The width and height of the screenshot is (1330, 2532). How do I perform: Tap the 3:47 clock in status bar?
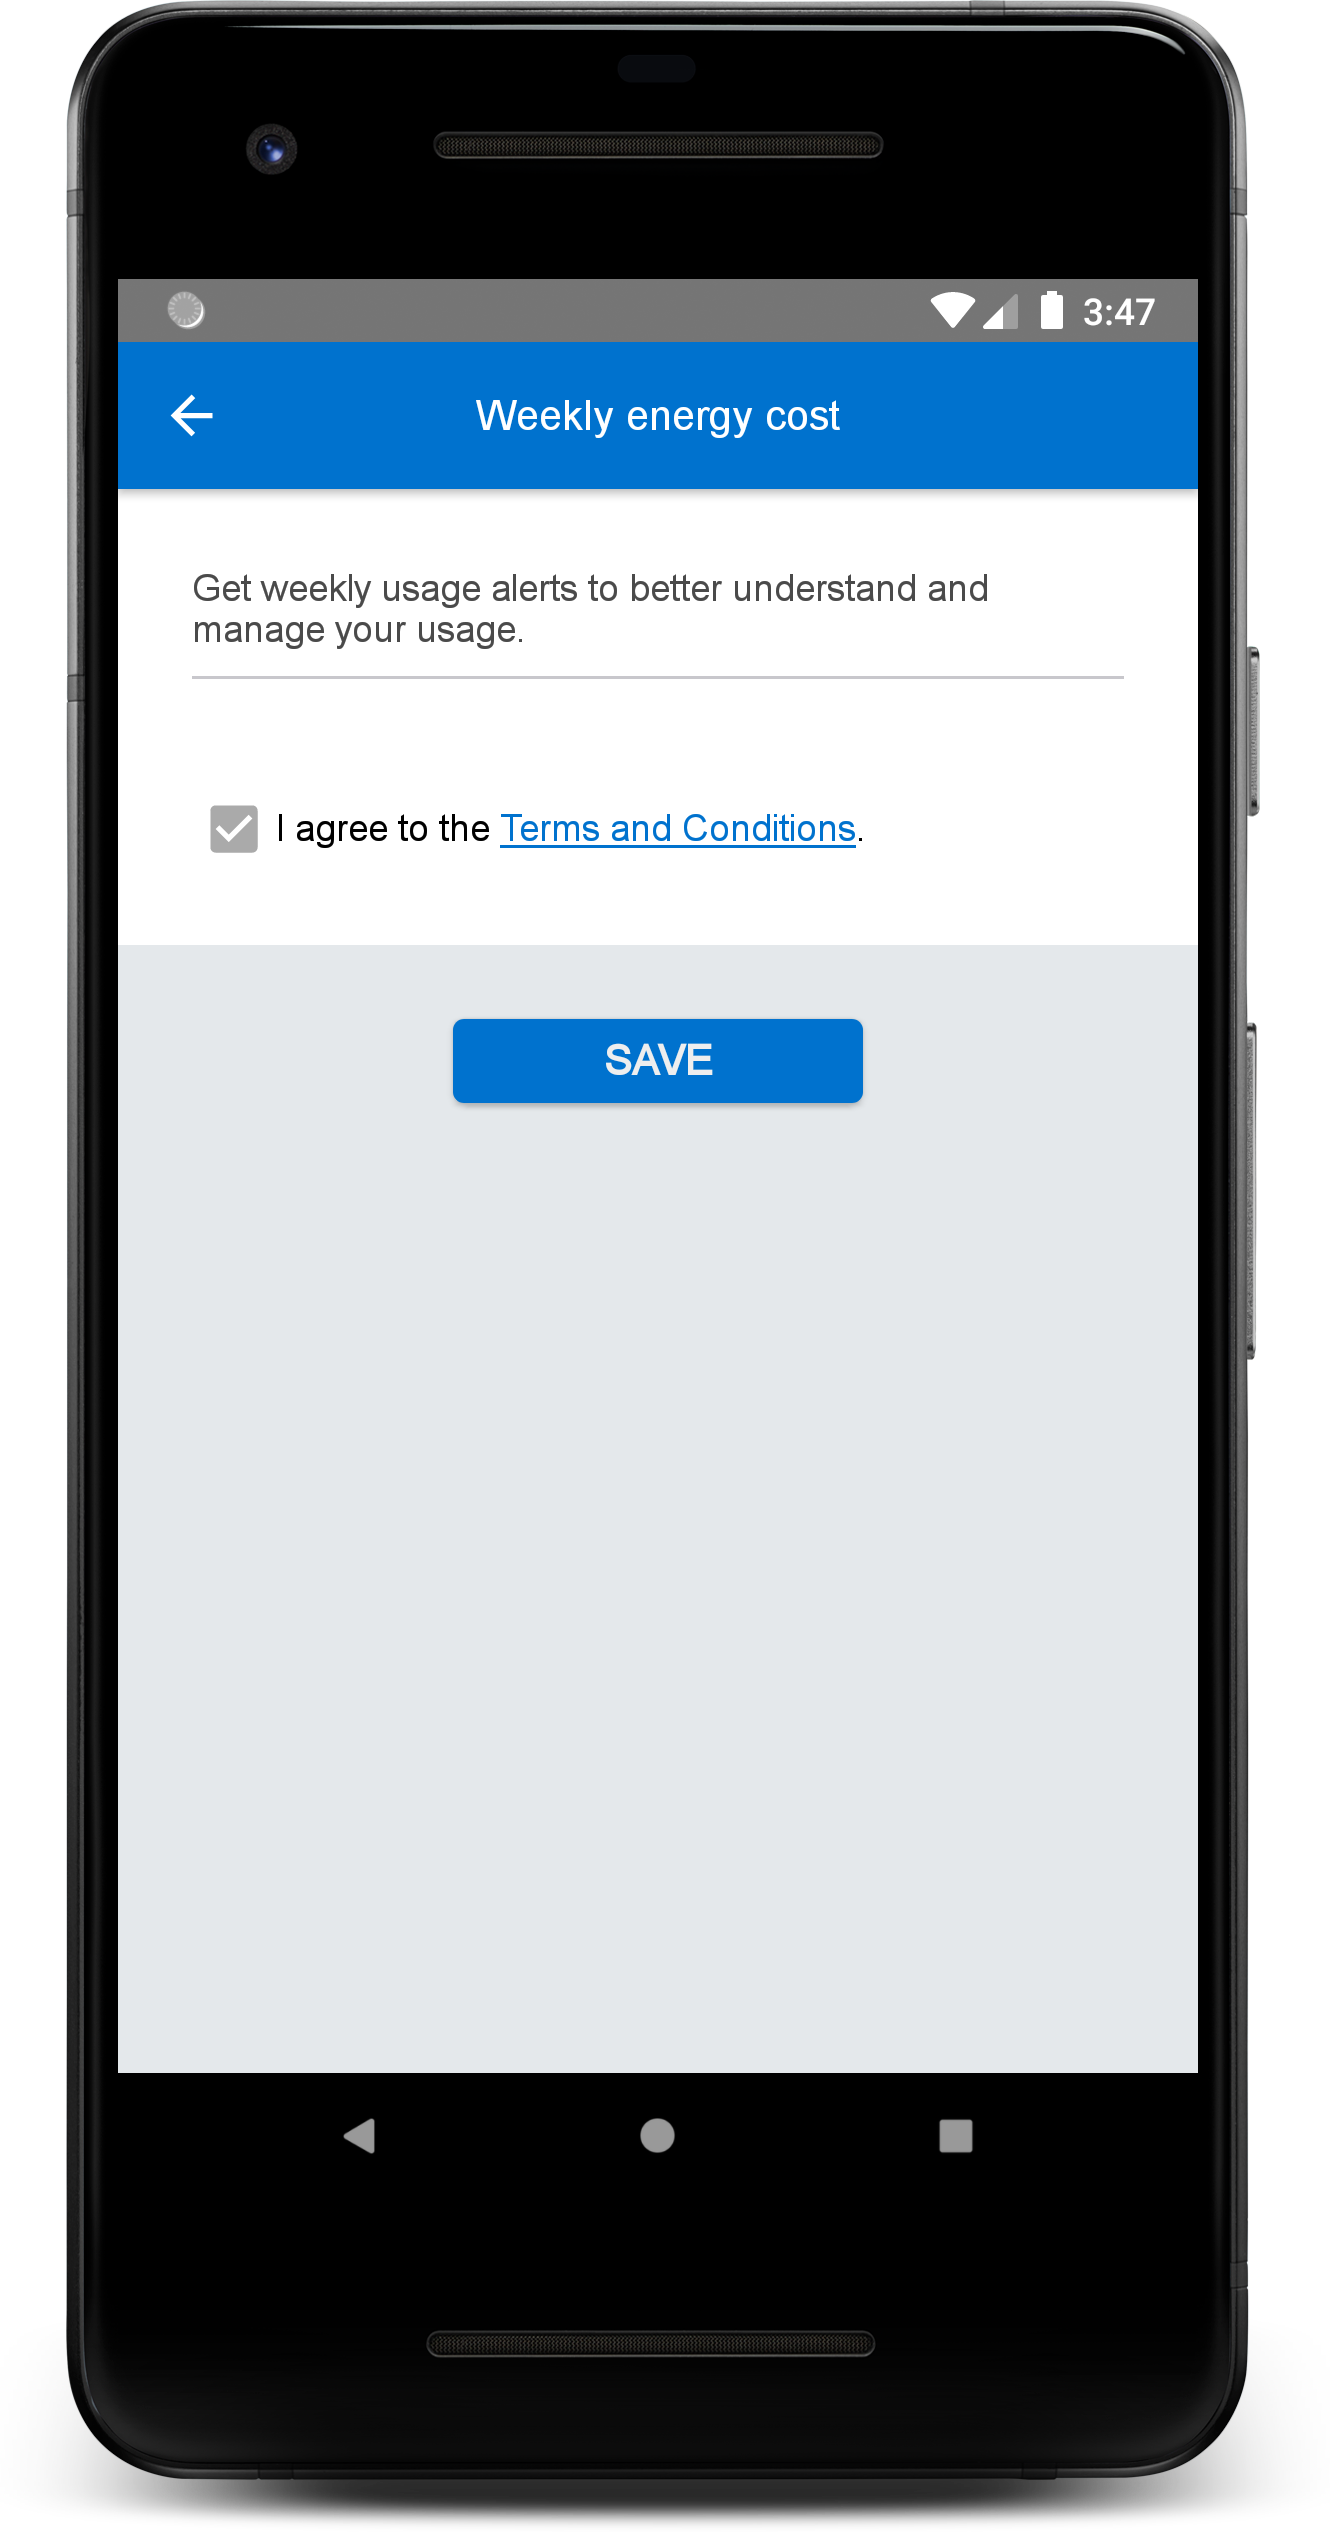[x=1119, y=312]
